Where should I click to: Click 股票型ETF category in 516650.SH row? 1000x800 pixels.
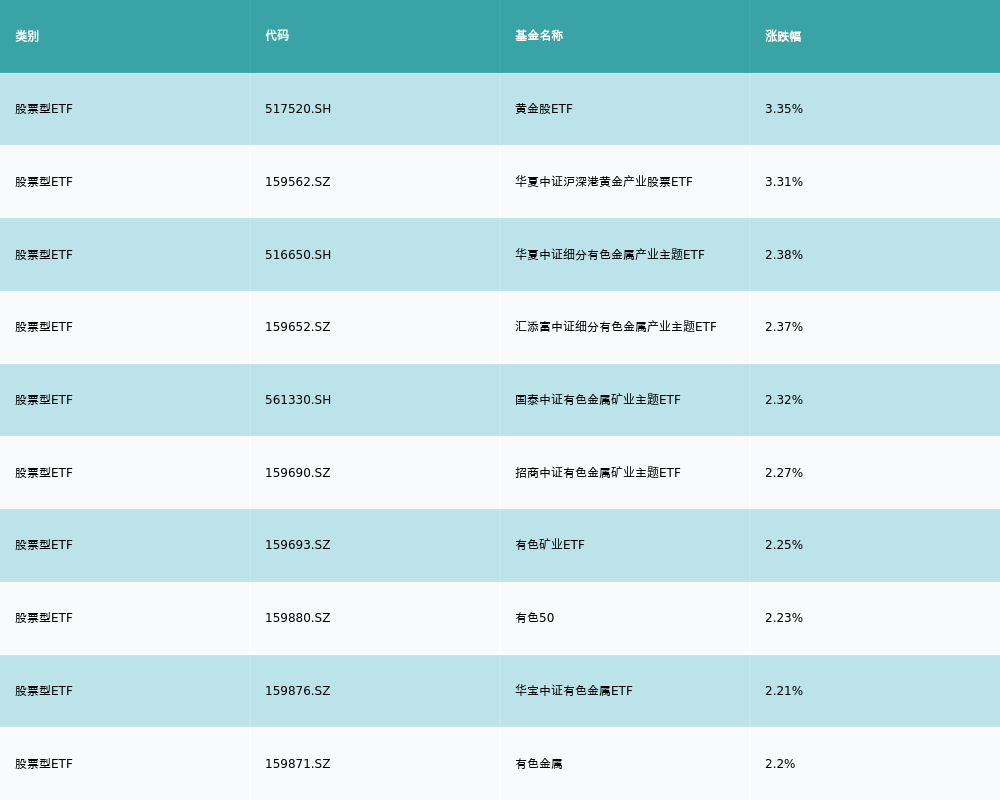point(44,255)
